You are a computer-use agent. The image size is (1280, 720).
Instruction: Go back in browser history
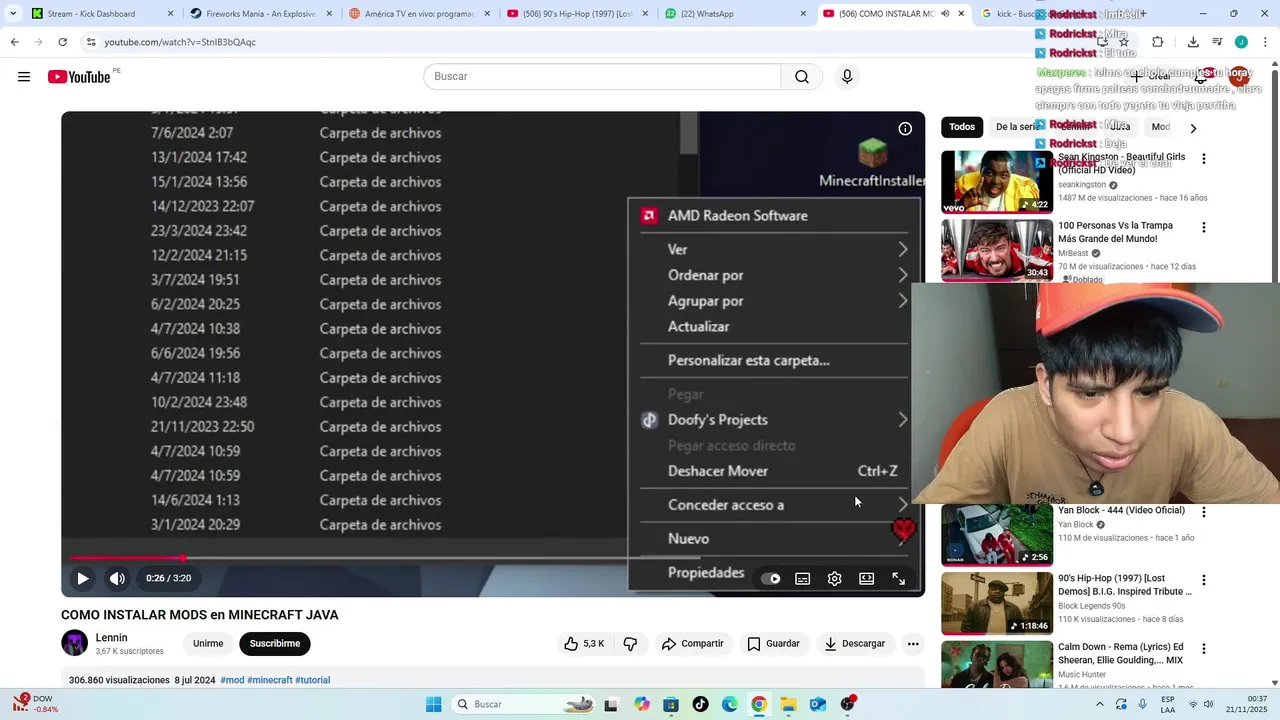[x=14, y=42]
